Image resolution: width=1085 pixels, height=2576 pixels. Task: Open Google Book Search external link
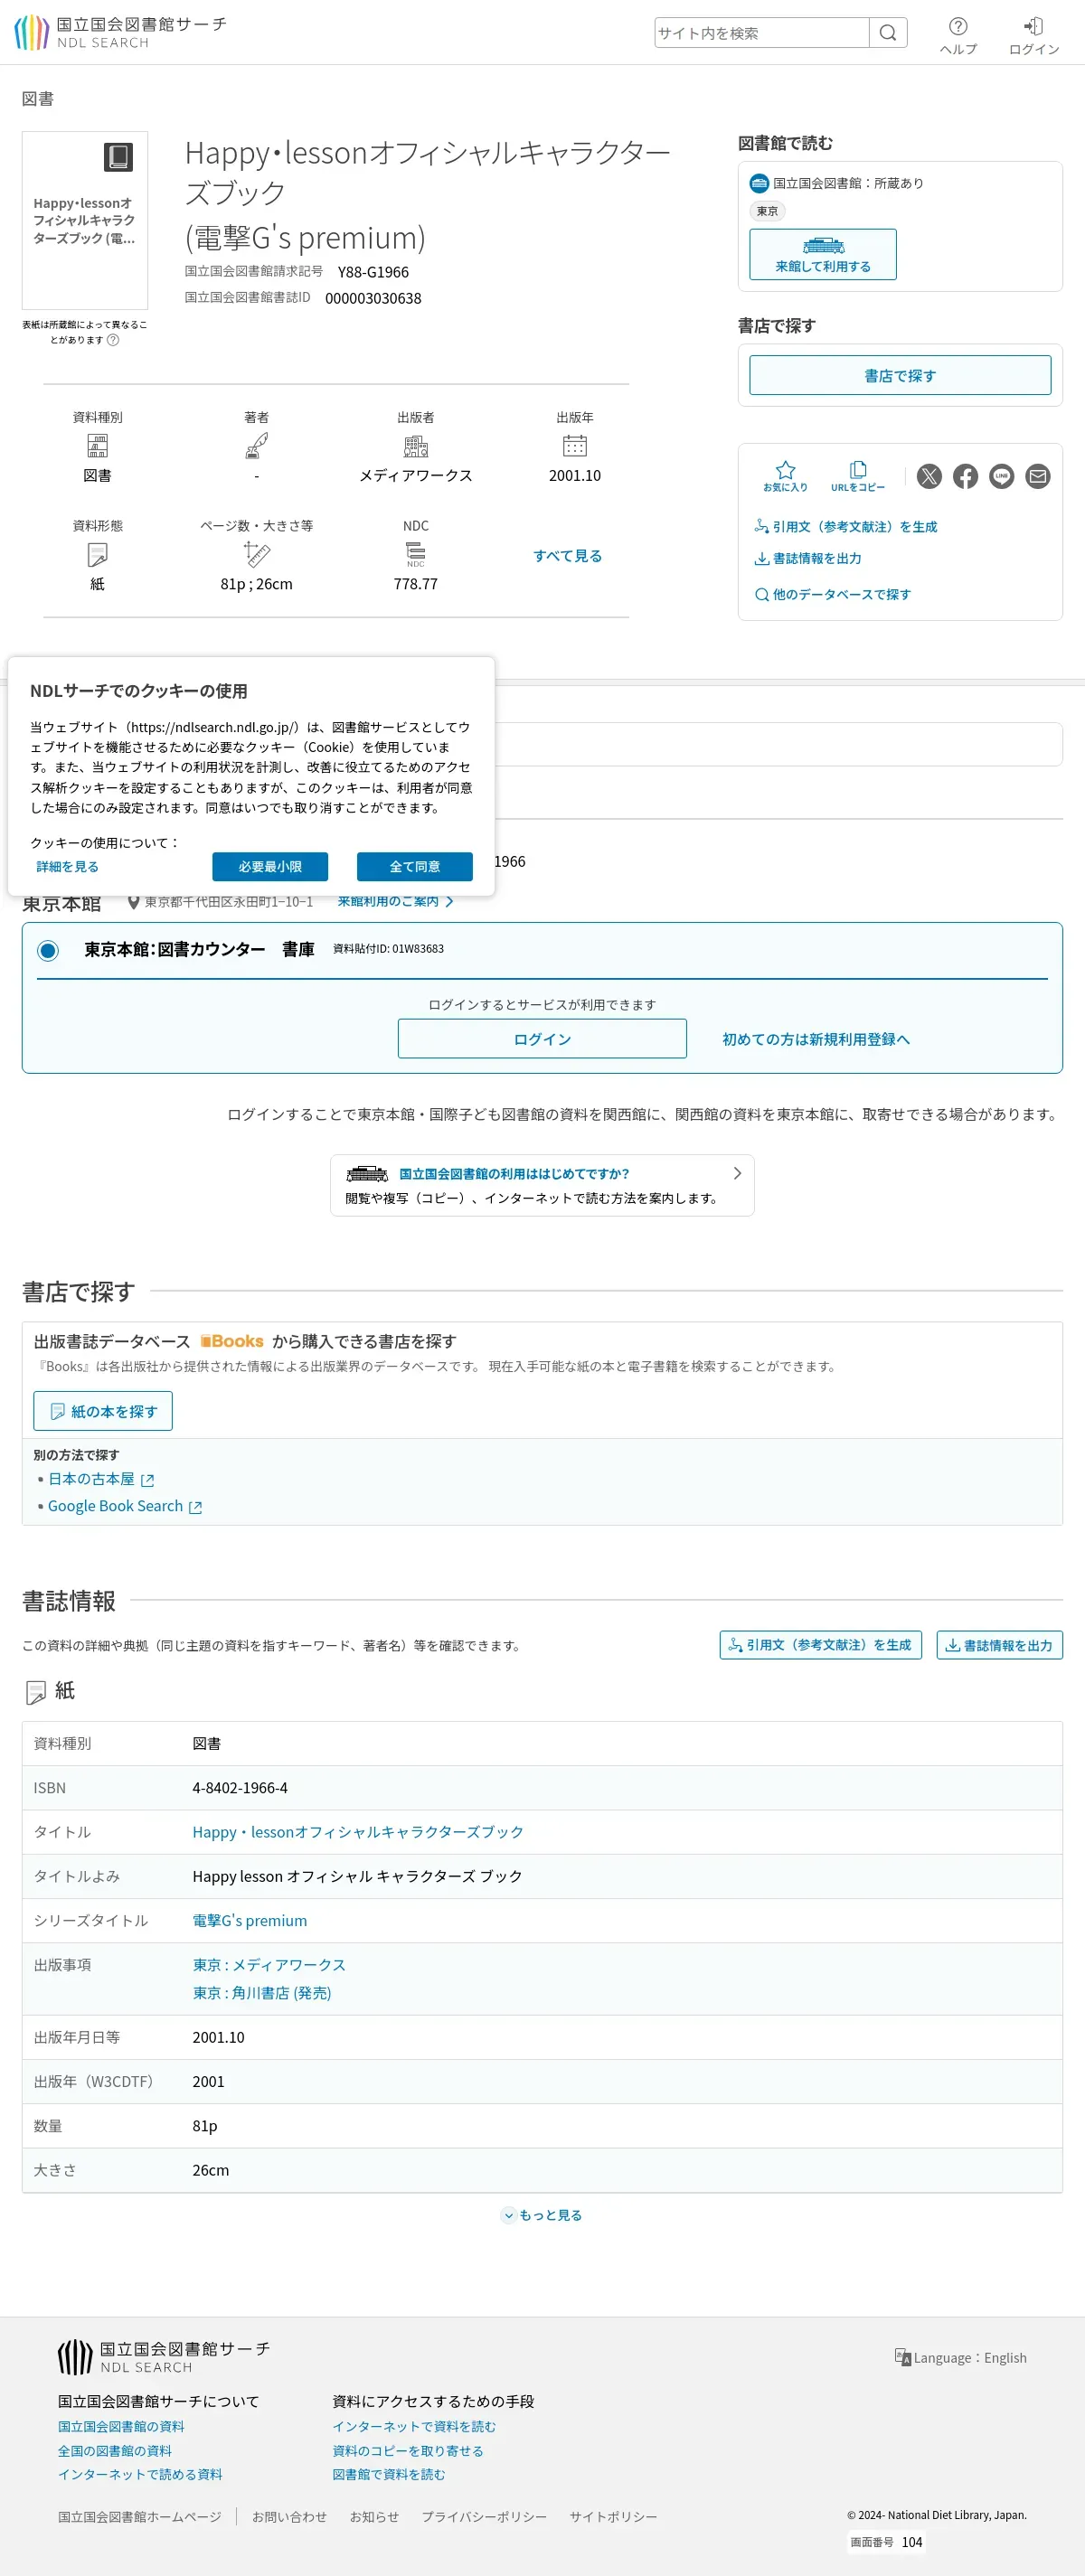pyautogui.click(x=125, y=1507)
